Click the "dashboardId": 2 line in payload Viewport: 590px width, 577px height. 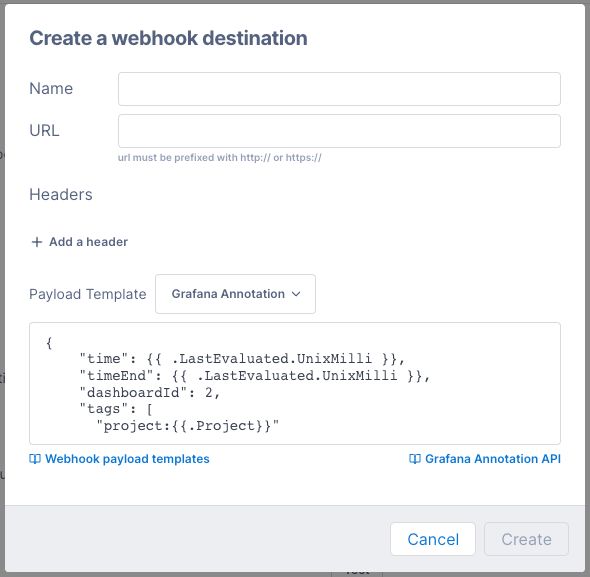(x=150, y=393)
